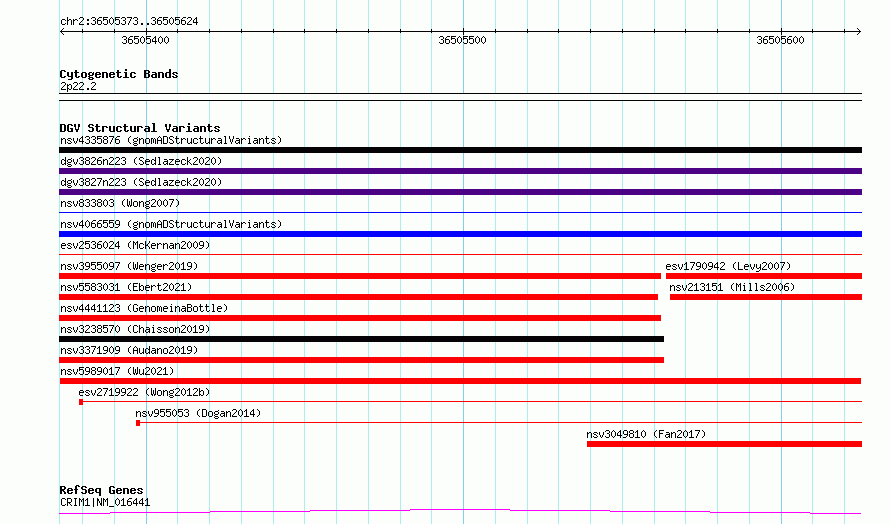Select the 2p22.2 band label
This screenshot has width=890, height=524.
[x=78, y=86]
